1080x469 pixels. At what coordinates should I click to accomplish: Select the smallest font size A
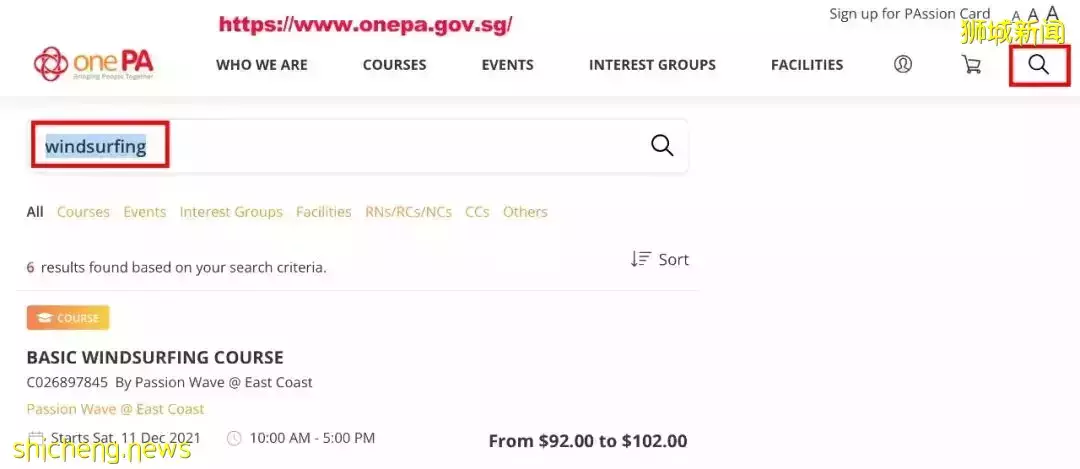[x=1016, y=16]
